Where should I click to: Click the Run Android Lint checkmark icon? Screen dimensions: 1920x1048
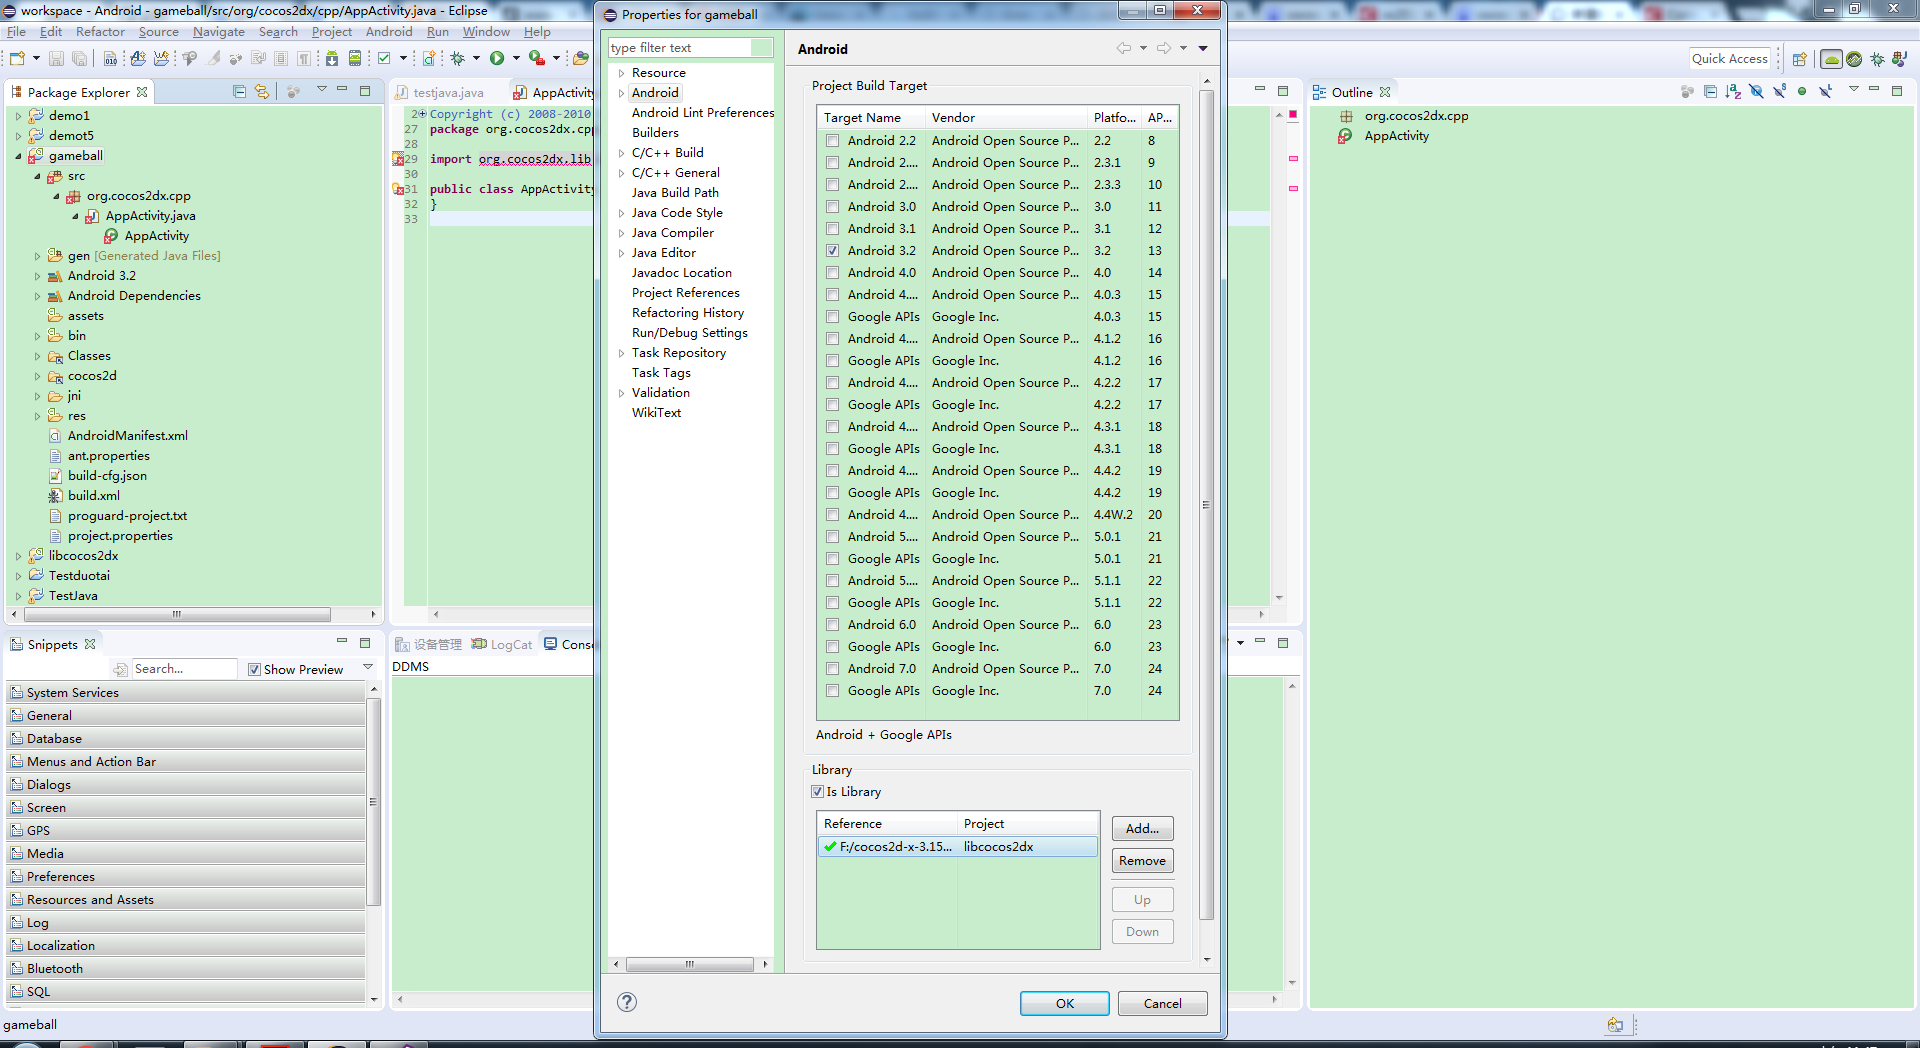(x=384, y=58)
